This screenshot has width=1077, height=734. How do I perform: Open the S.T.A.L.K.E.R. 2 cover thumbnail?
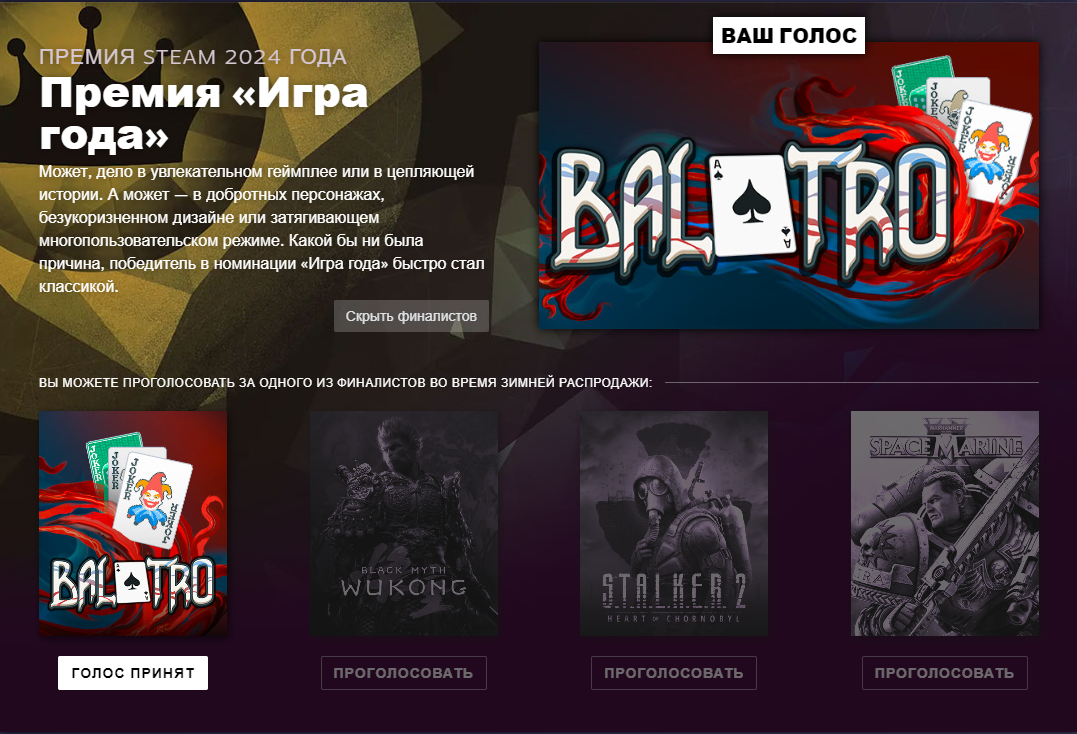[x=674, y=523]
